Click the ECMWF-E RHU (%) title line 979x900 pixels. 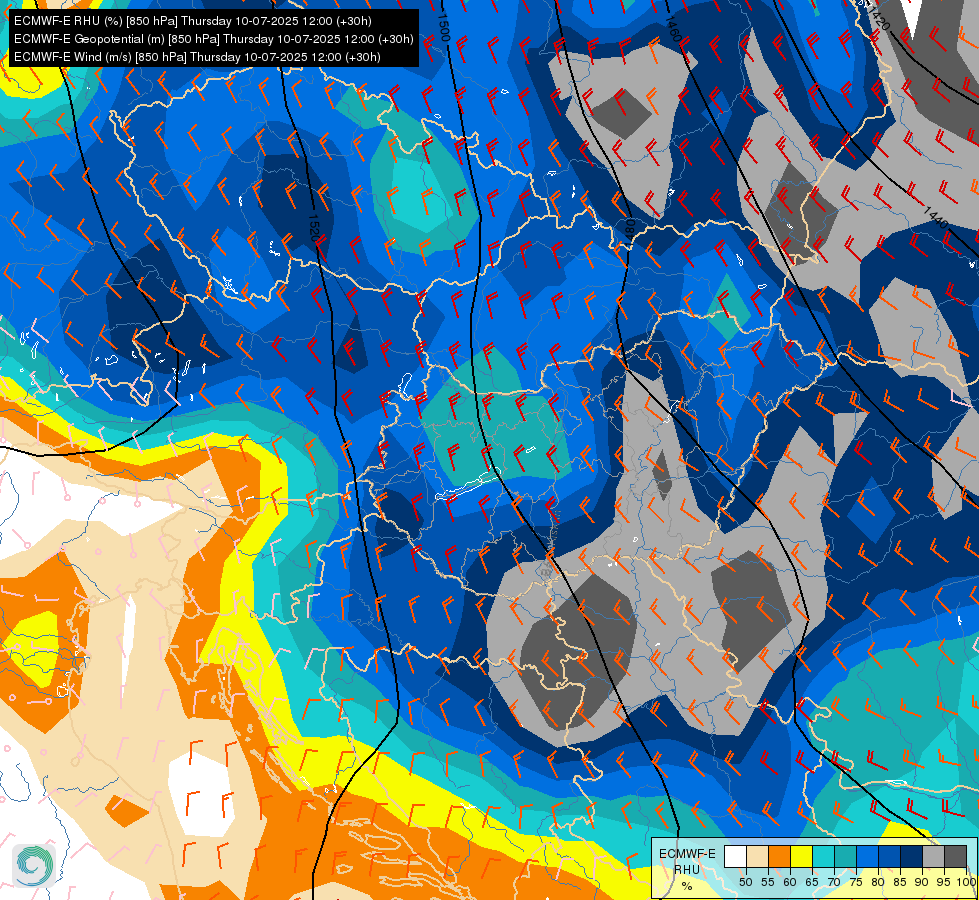click(193, 21)
